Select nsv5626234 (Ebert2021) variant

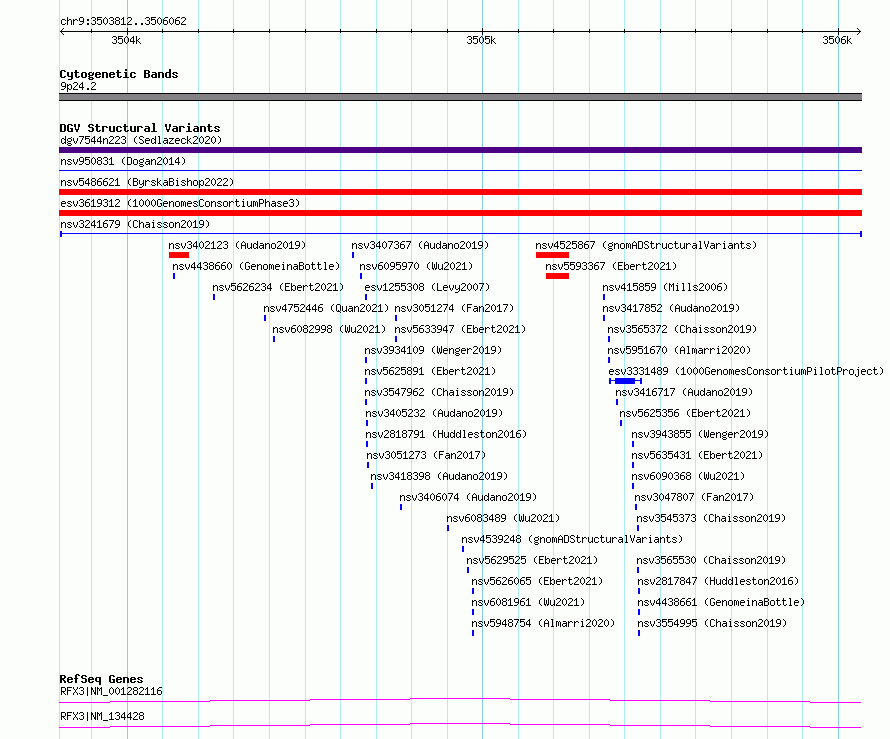tap(279, 287)
